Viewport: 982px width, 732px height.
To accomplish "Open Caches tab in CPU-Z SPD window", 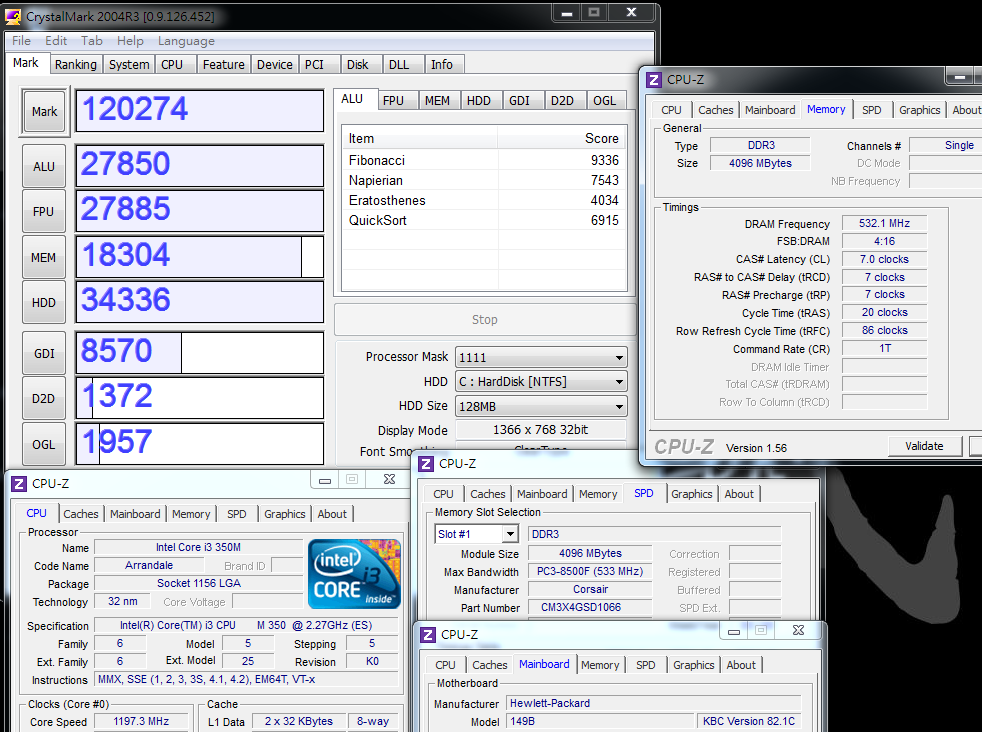I will tap(487, 494).
